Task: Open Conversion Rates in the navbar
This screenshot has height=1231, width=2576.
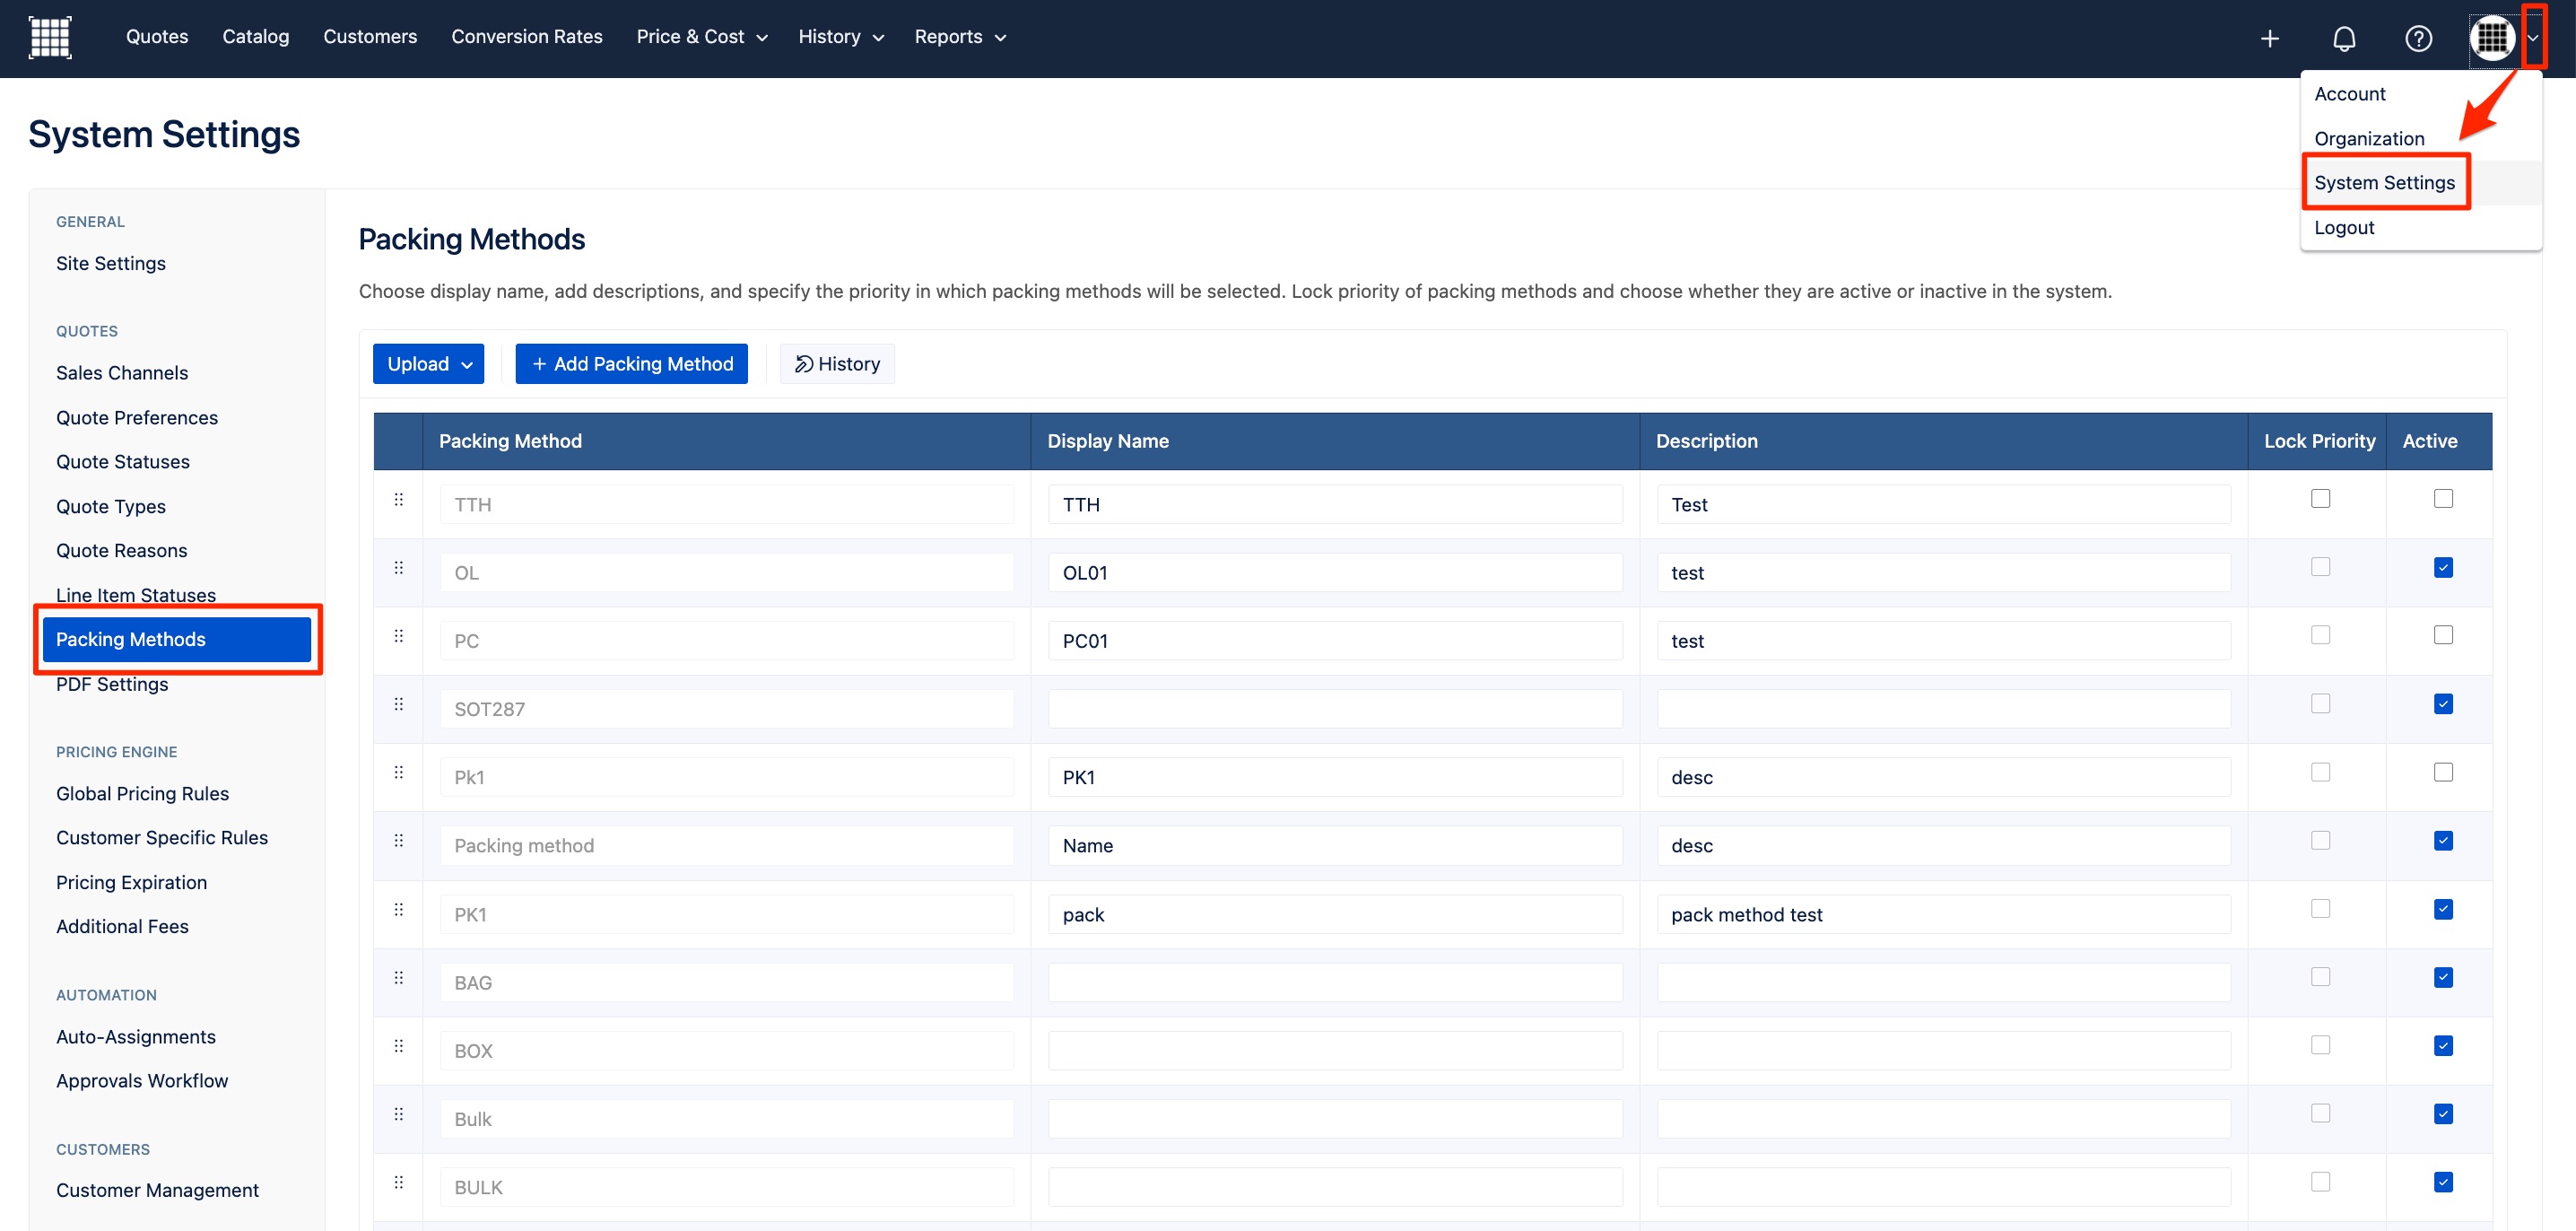Action: 527,37
